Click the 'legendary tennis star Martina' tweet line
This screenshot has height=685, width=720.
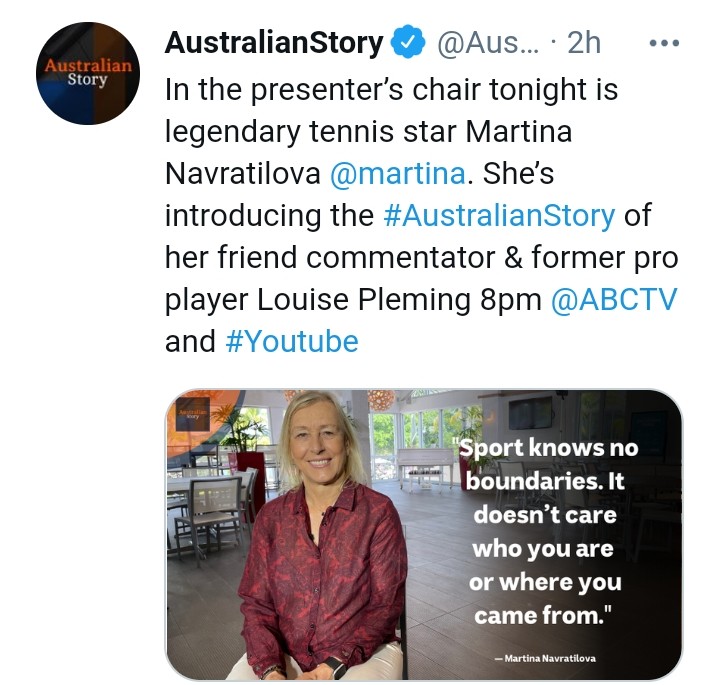(x=368, y=132)
